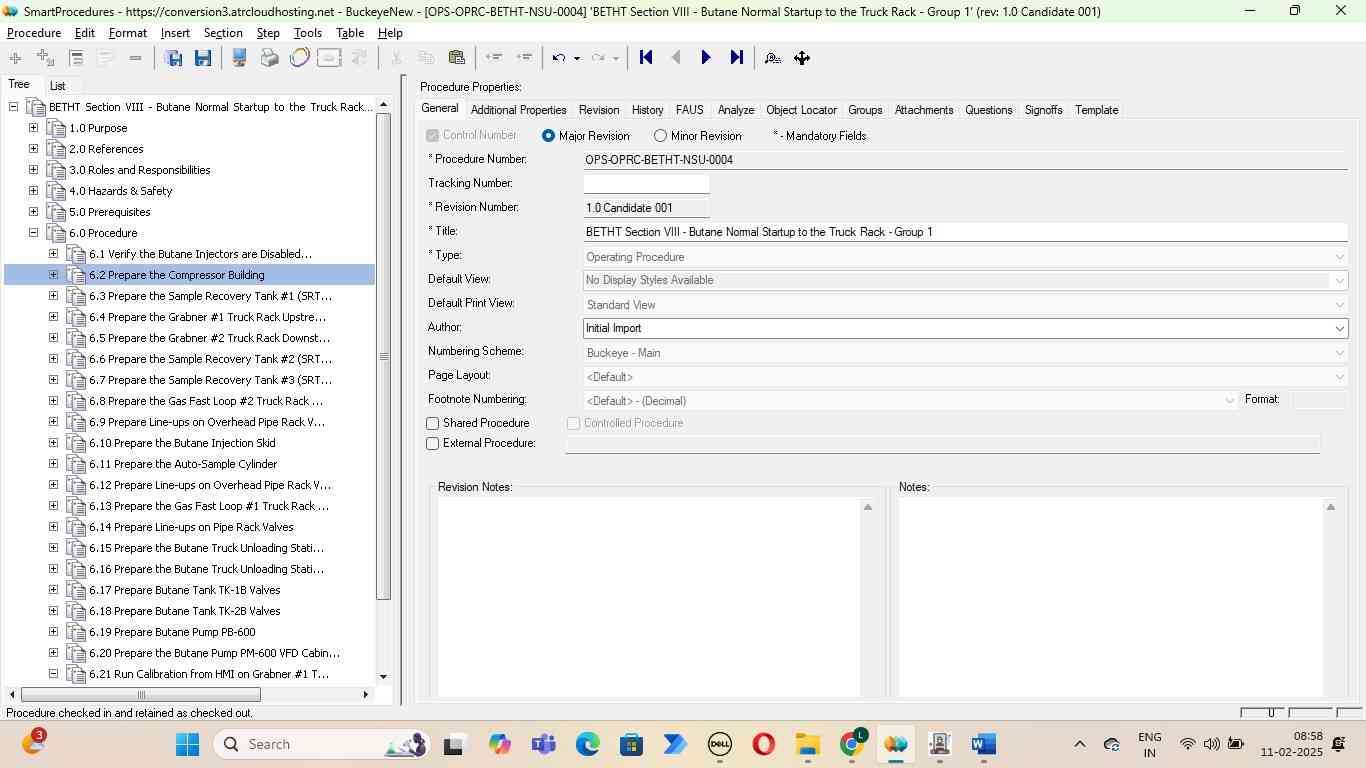
Task: Open Microsoft Teams from taskbar
Action: coord(543,744)
